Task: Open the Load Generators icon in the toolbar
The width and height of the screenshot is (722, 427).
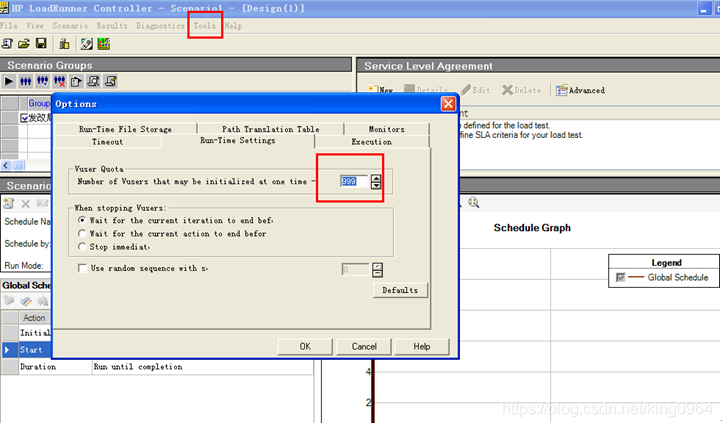Action: pyautogui.click(x=64, y=44)
